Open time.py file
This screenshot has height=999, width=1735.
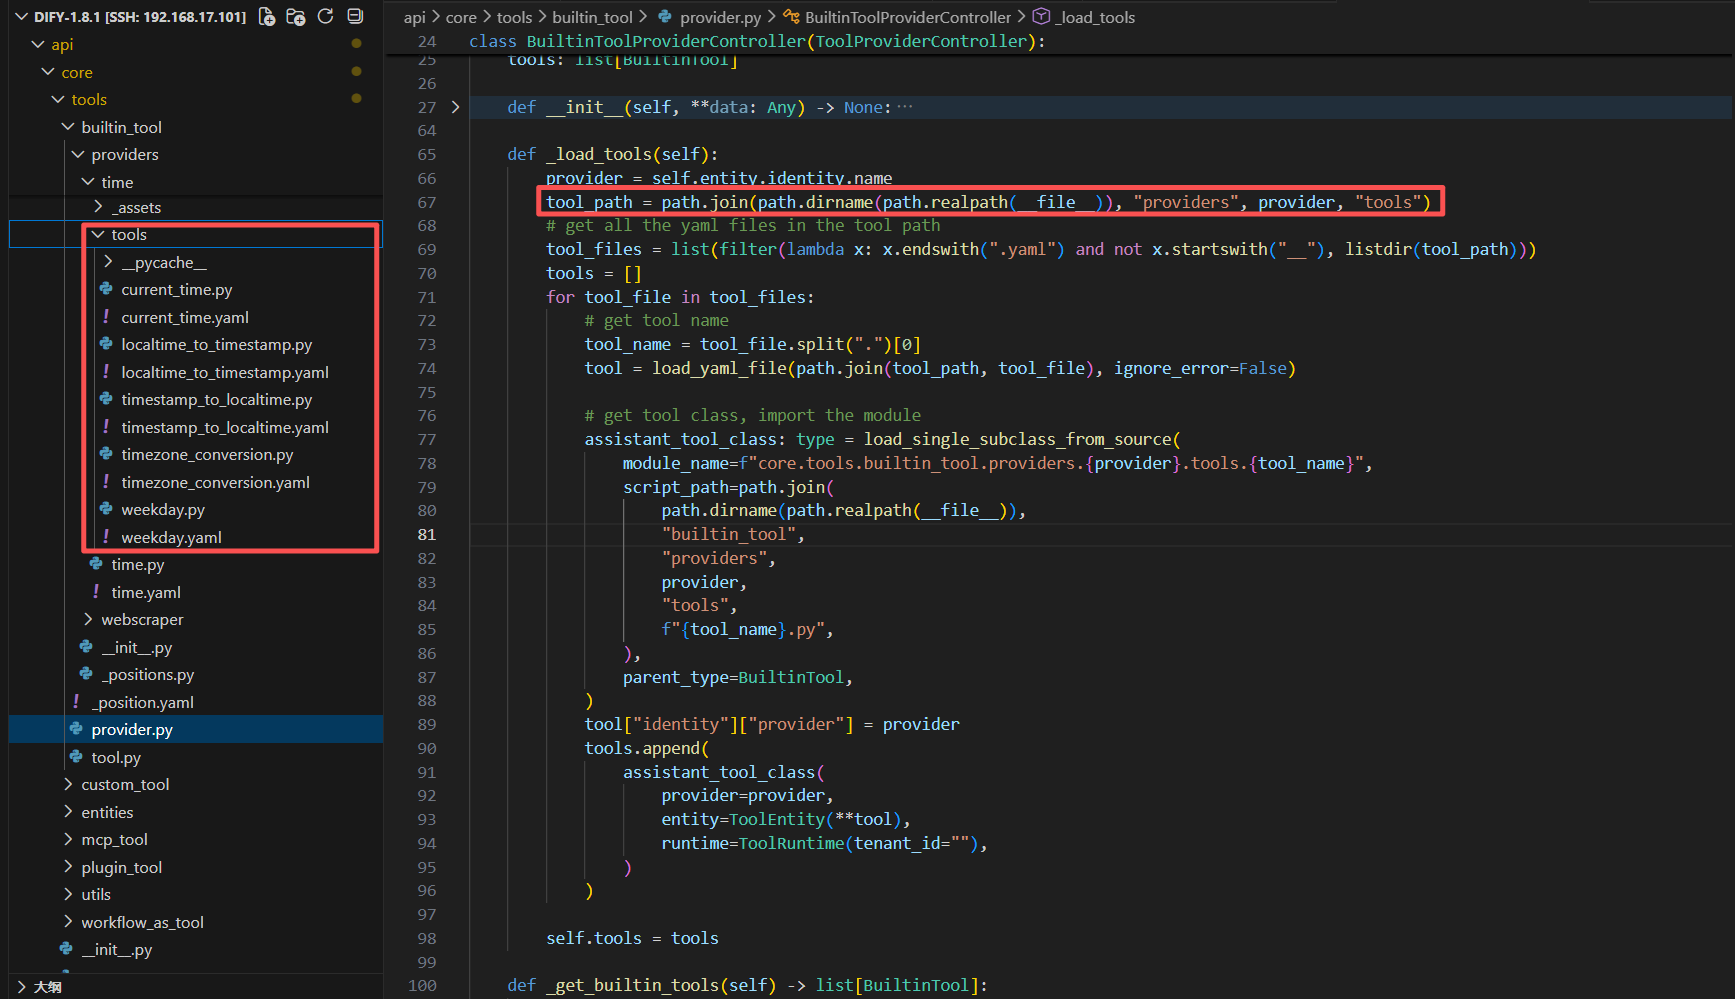[138, 565]
